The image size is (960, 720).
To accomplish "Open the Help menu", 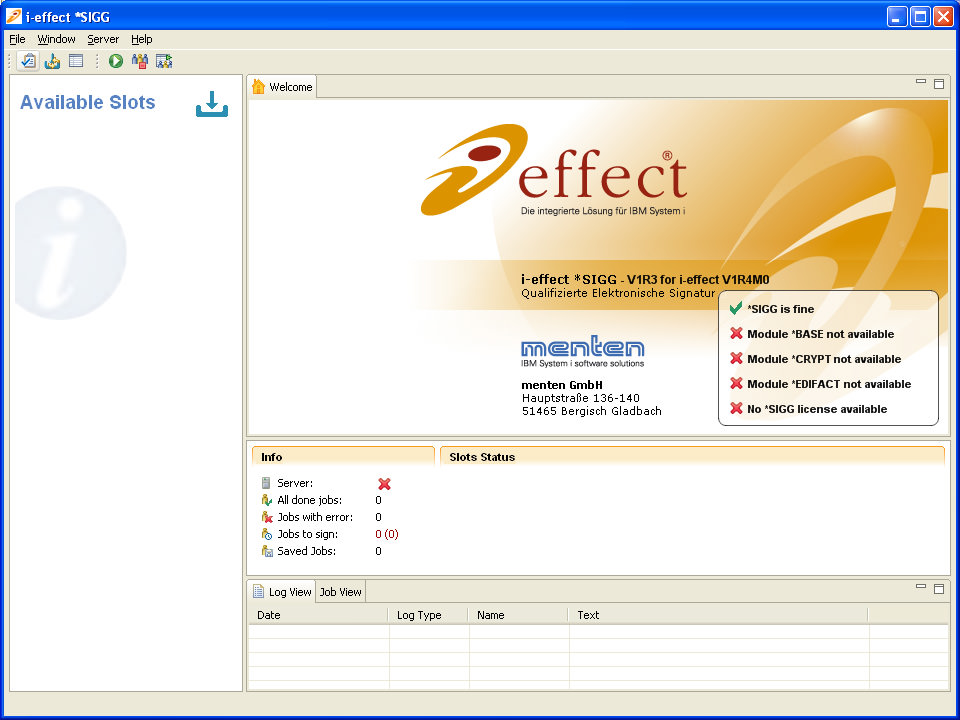I will pyautogui.click(x=142, y=39).
